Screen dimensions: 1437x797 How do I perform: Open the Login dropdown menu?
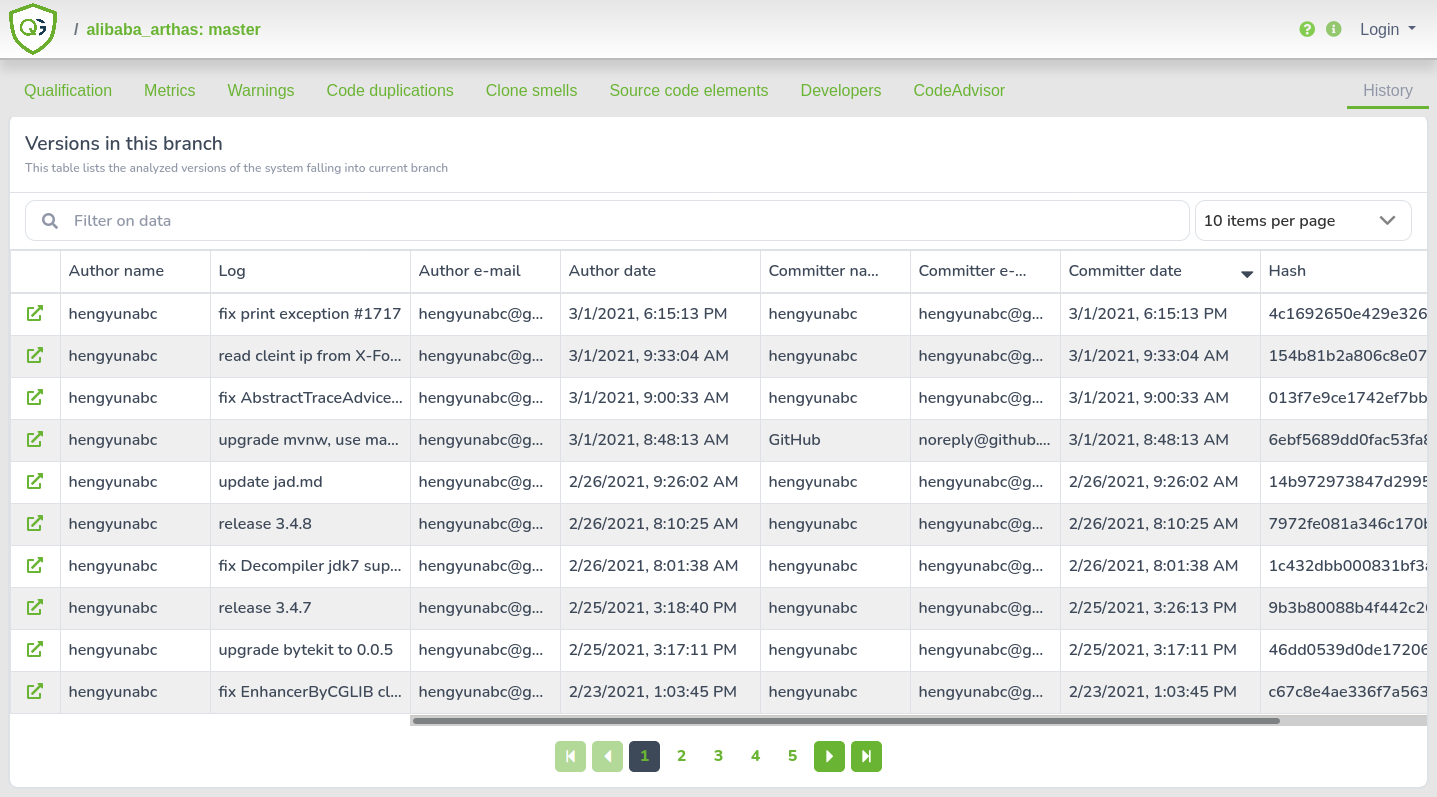tap(1387, 29)
